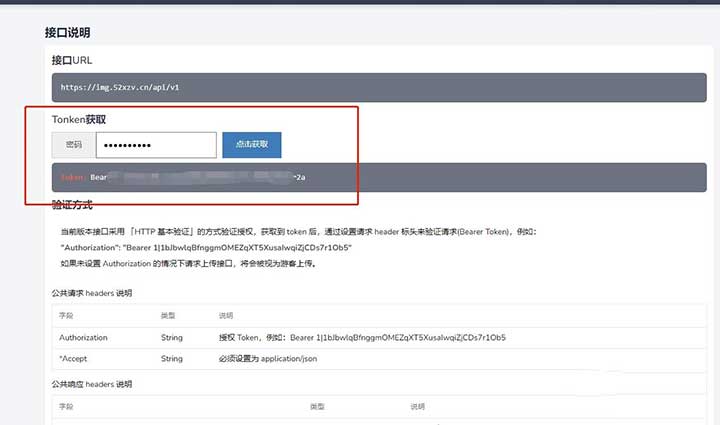Click the 说明 header in response table
This screenshot has height=425, width=720.
(417, 406)
